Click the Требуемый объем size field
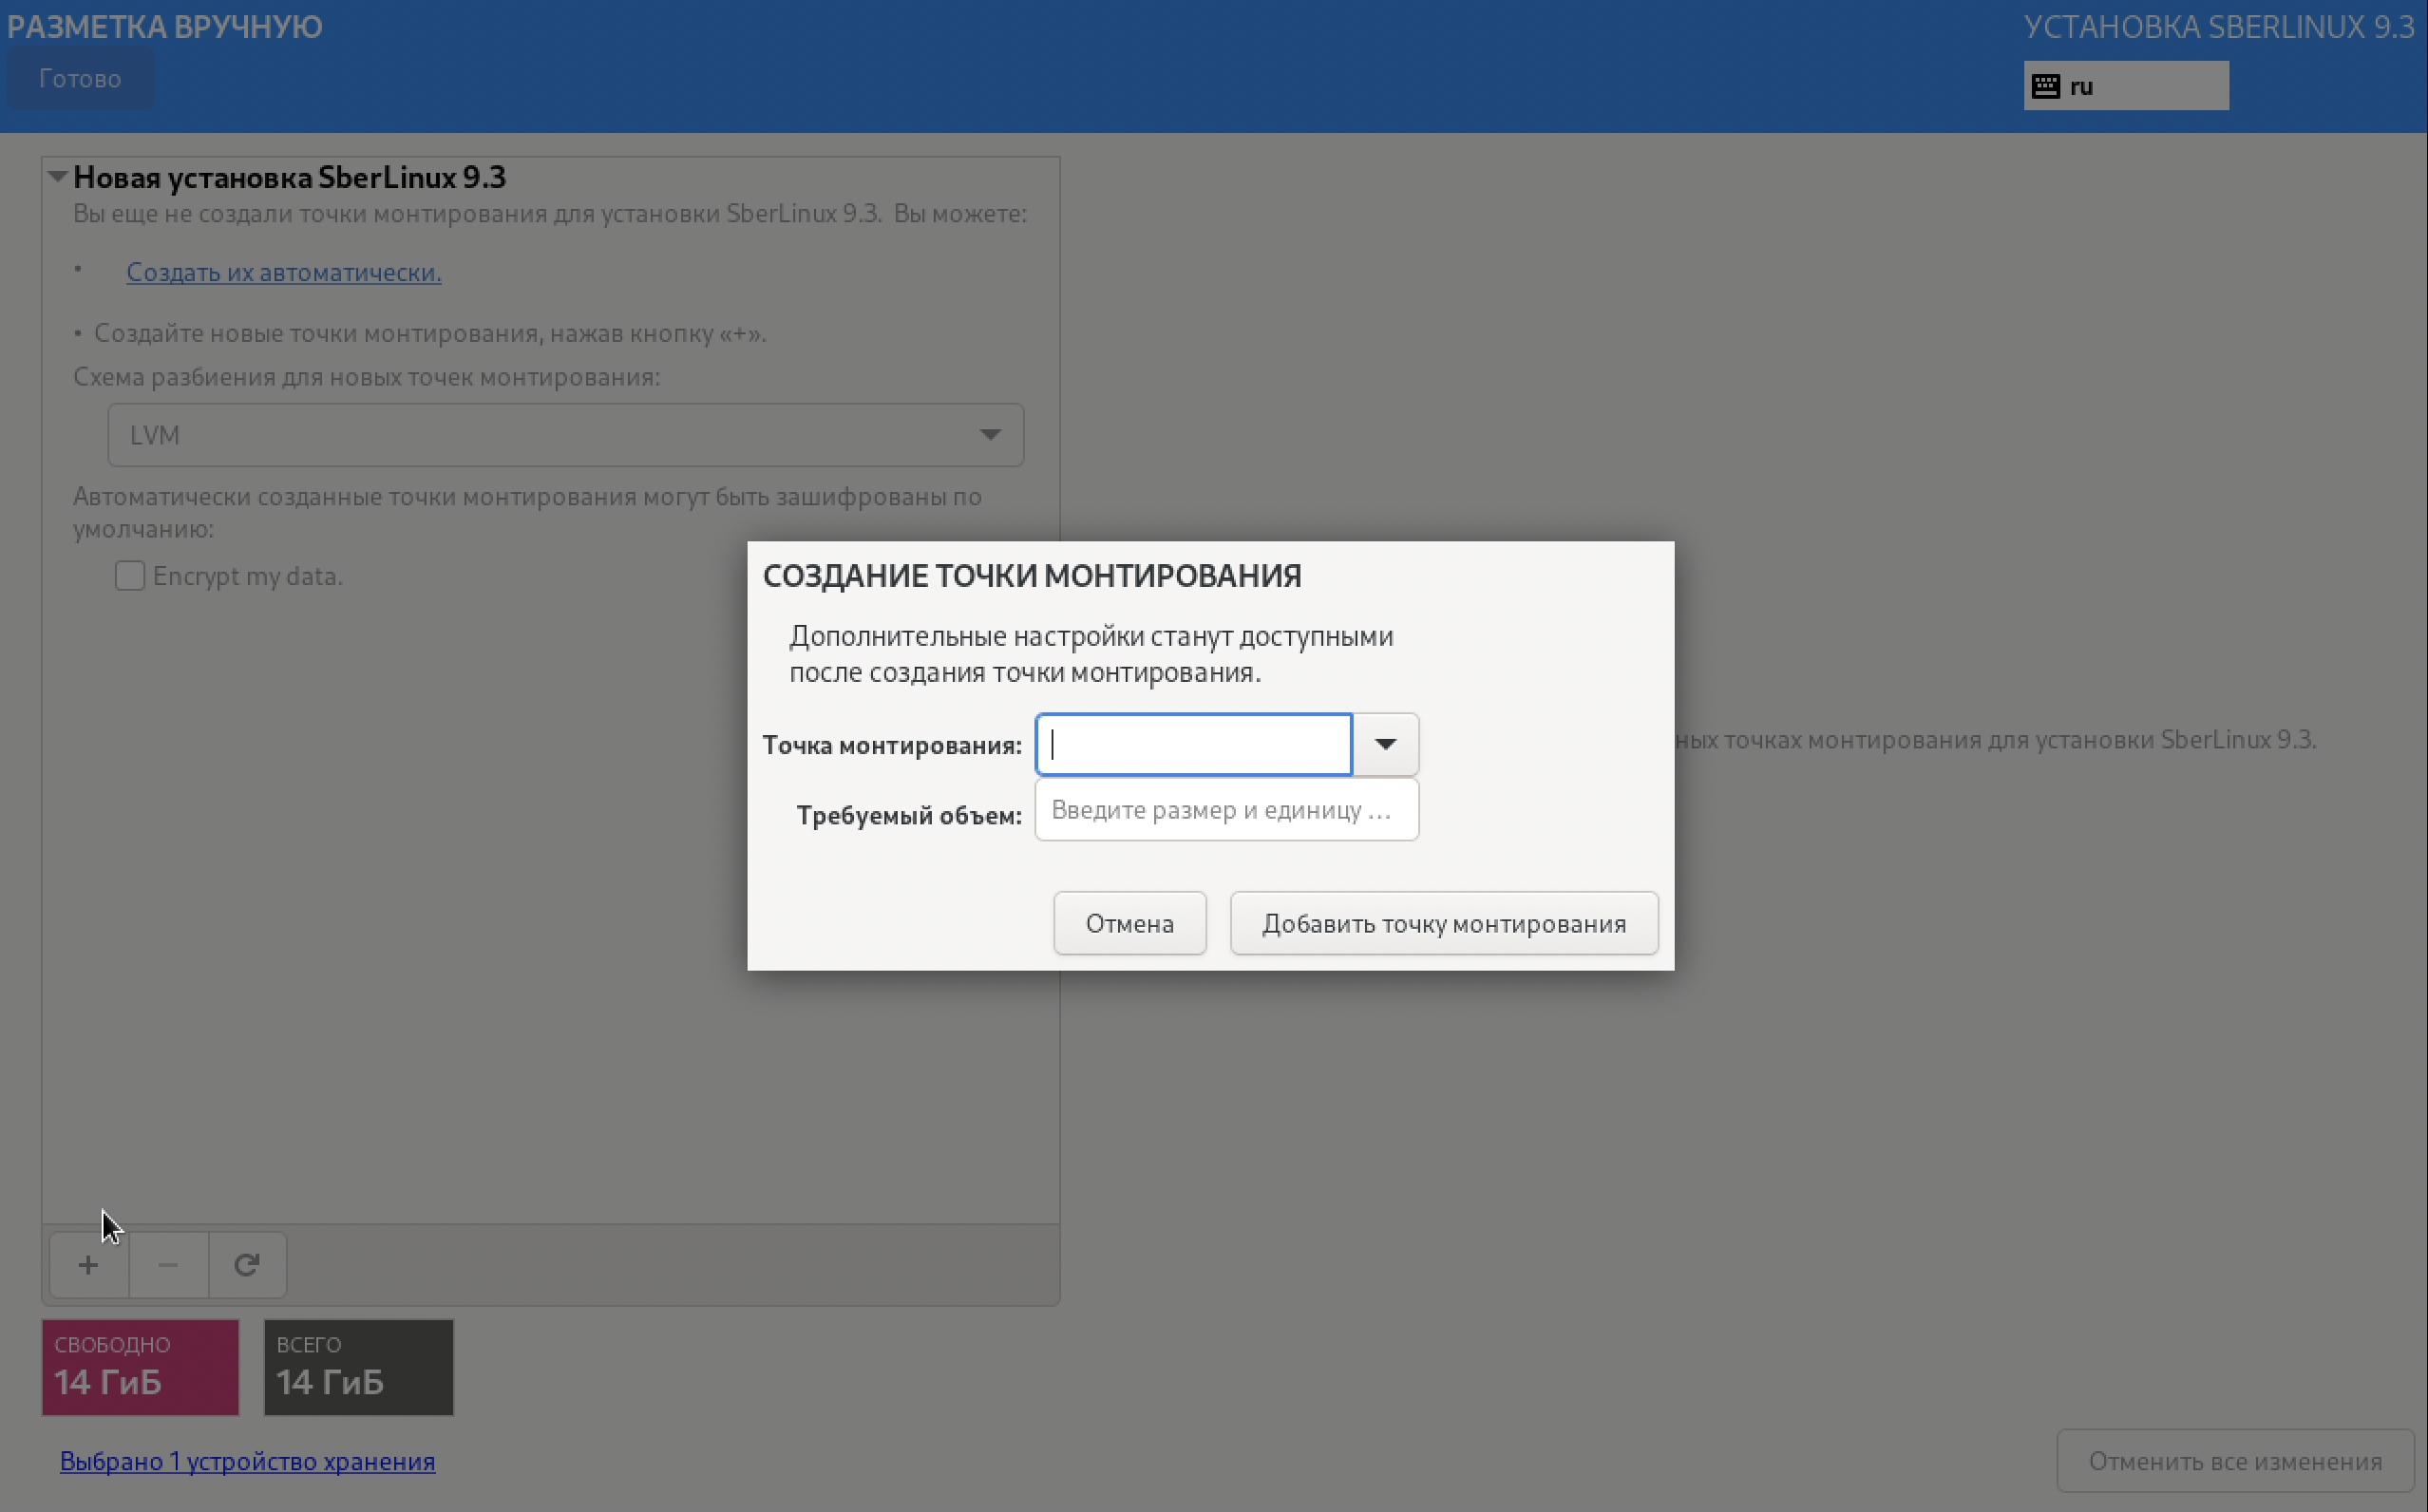 [1226, 810]
